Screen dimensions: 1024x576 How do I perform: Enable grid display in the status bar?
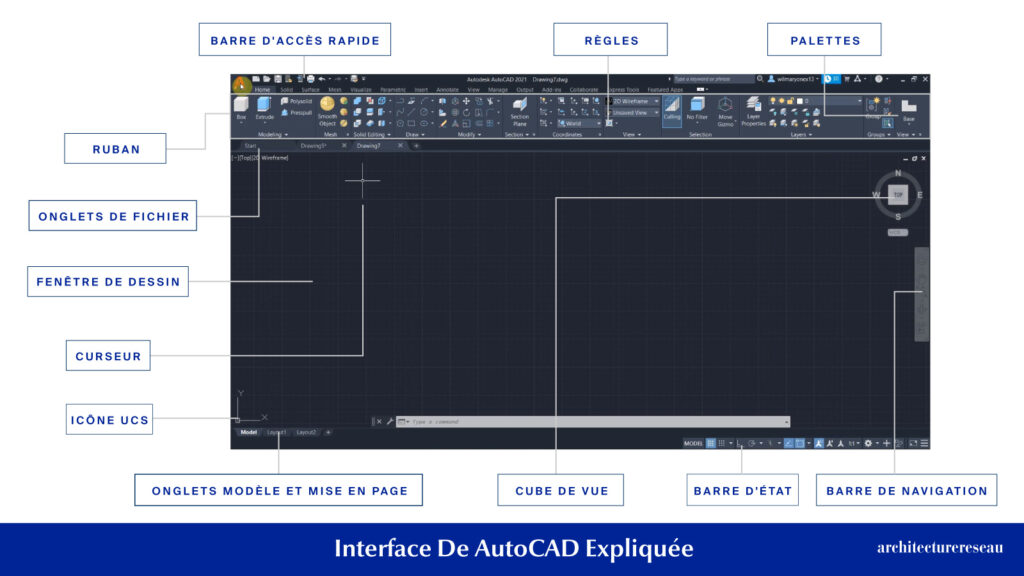[711, 443]
